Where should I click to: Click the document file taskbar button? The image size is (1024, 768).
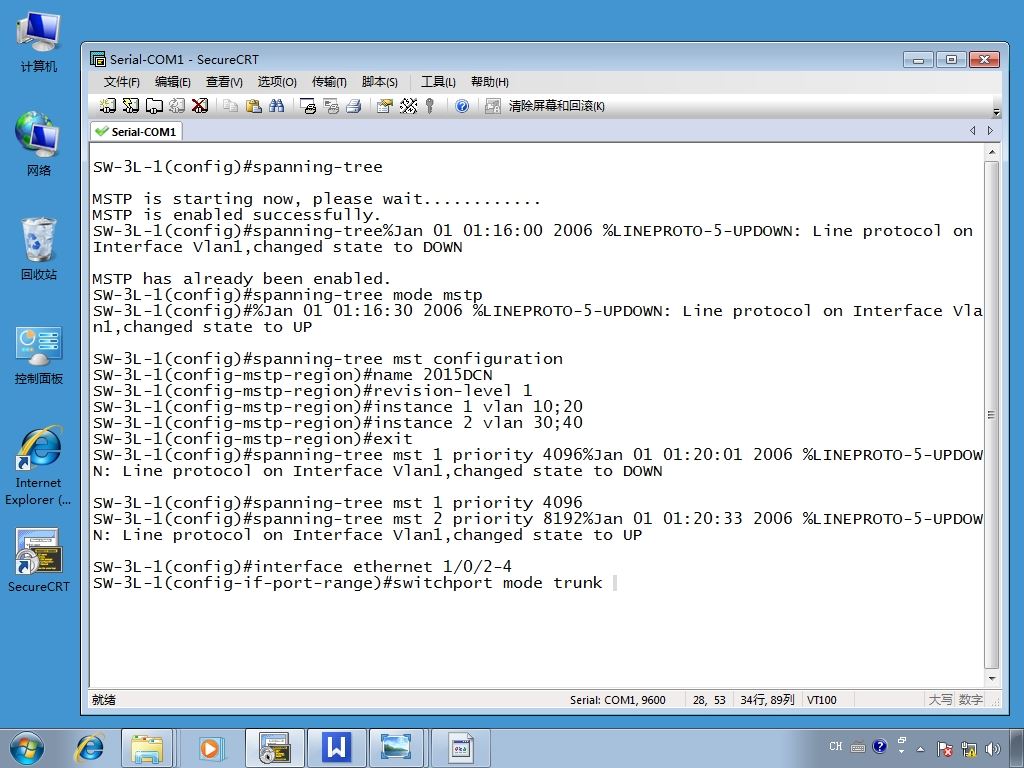[460, 748]
